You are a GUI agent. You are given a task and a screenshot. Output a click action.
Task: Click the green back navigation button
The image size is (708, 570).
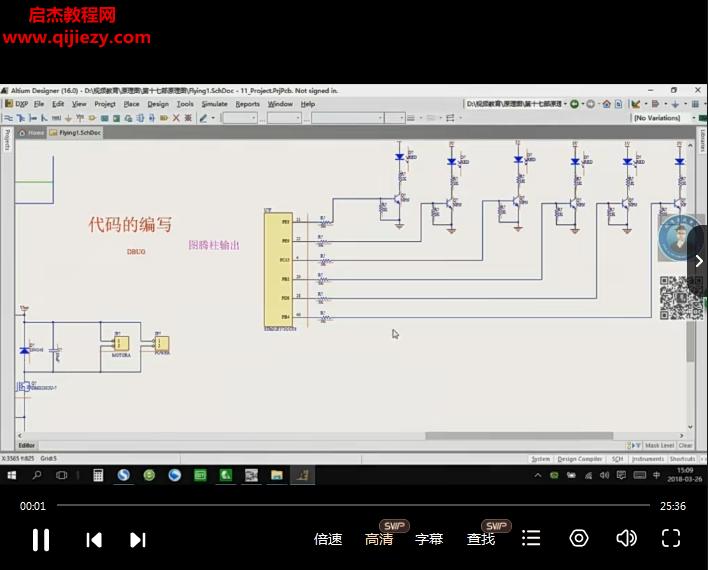click(574, 104)
